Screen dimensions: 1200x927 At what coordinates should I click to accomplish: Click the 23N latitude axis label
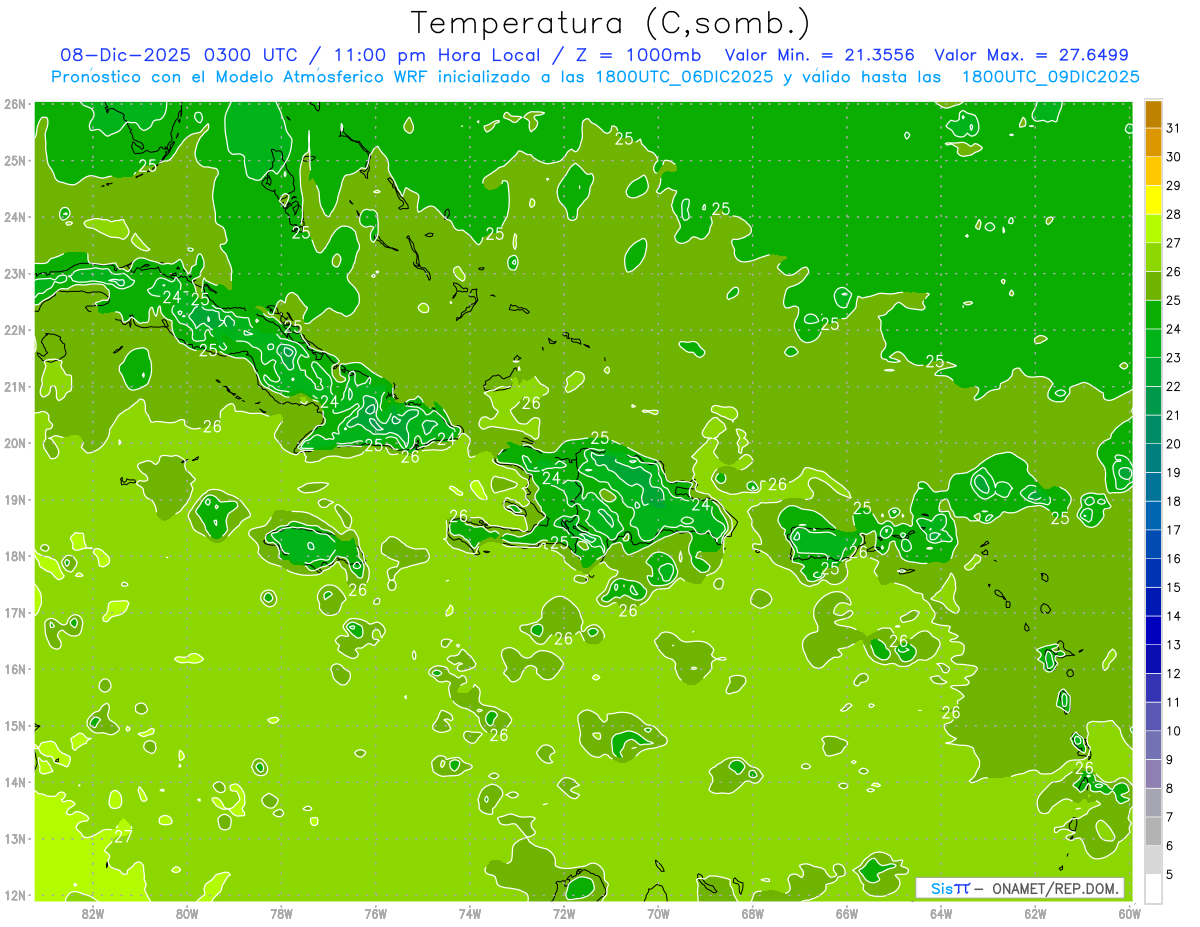click(x=14, y=273)
